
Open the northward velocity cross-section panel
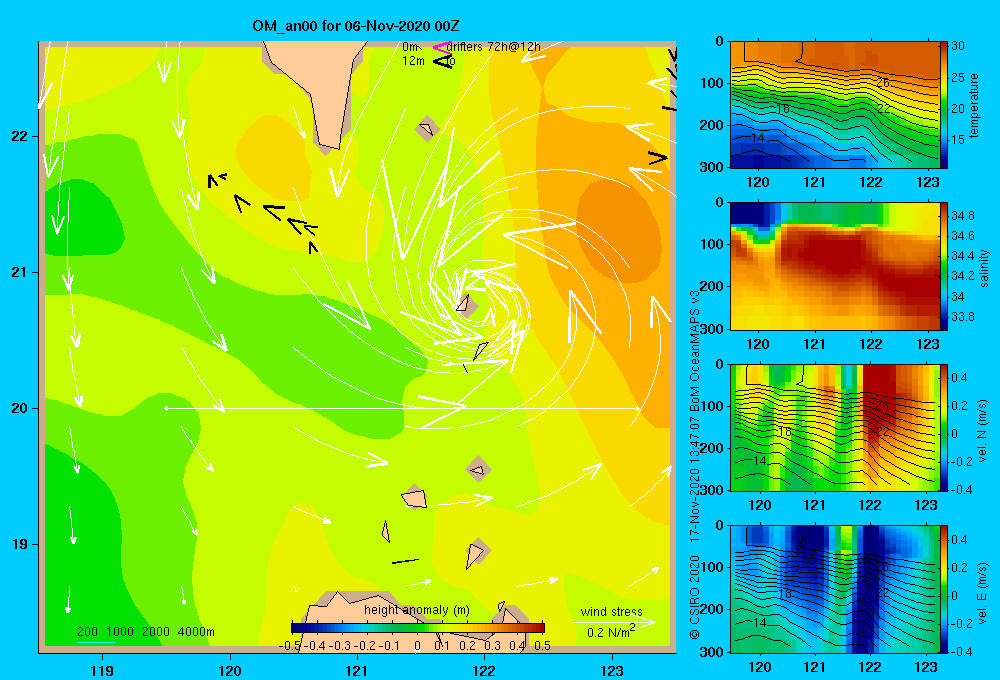pyautogui.click(x=835, y=427)
